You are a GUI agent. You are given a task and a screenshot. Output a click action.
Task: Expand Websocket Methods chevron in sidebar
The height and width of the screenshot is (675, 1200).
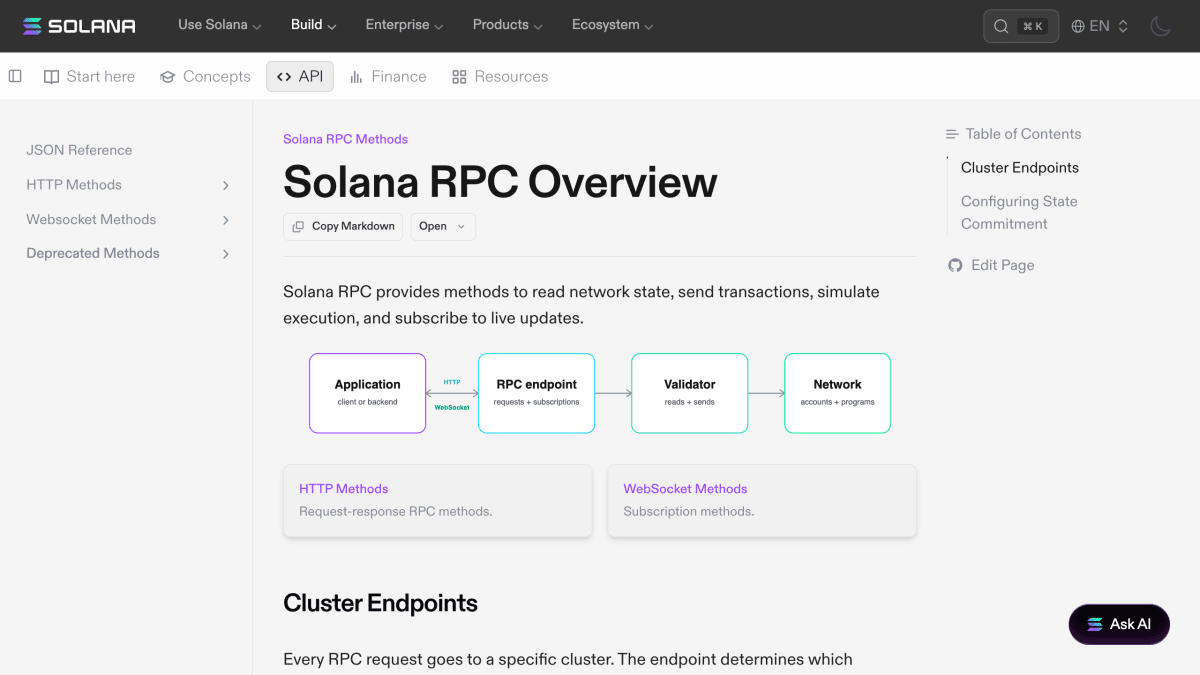click(x=226, y=220)
